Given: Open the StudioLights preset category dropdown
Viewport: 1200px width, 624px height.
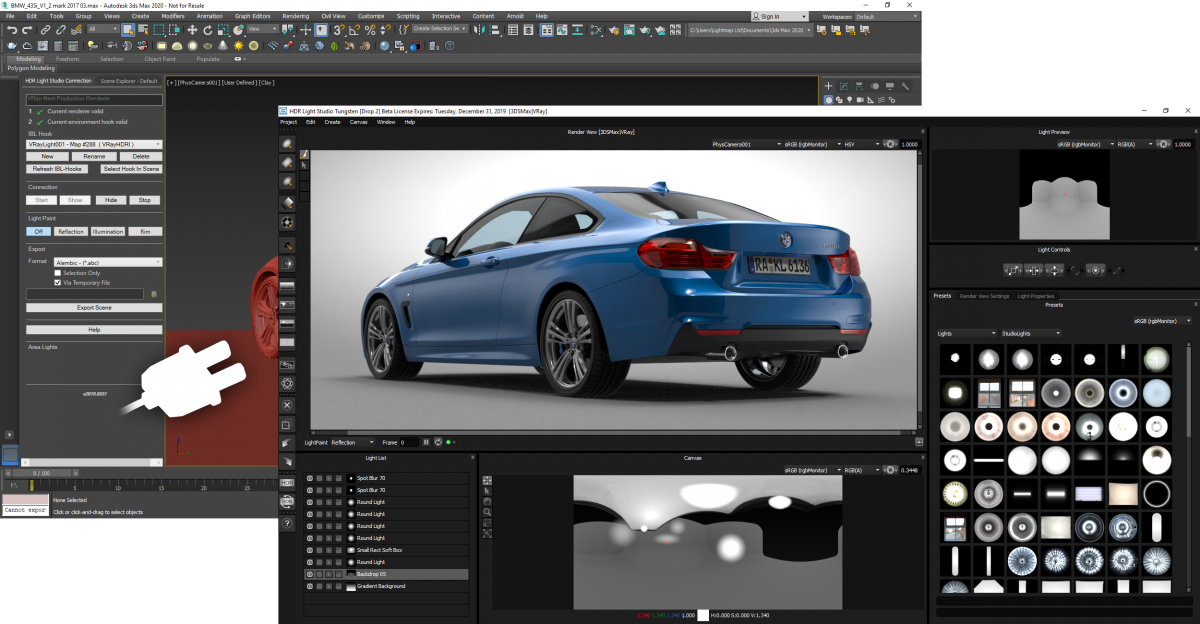Looking at the screenshot, I should (x=1031, y=333).
